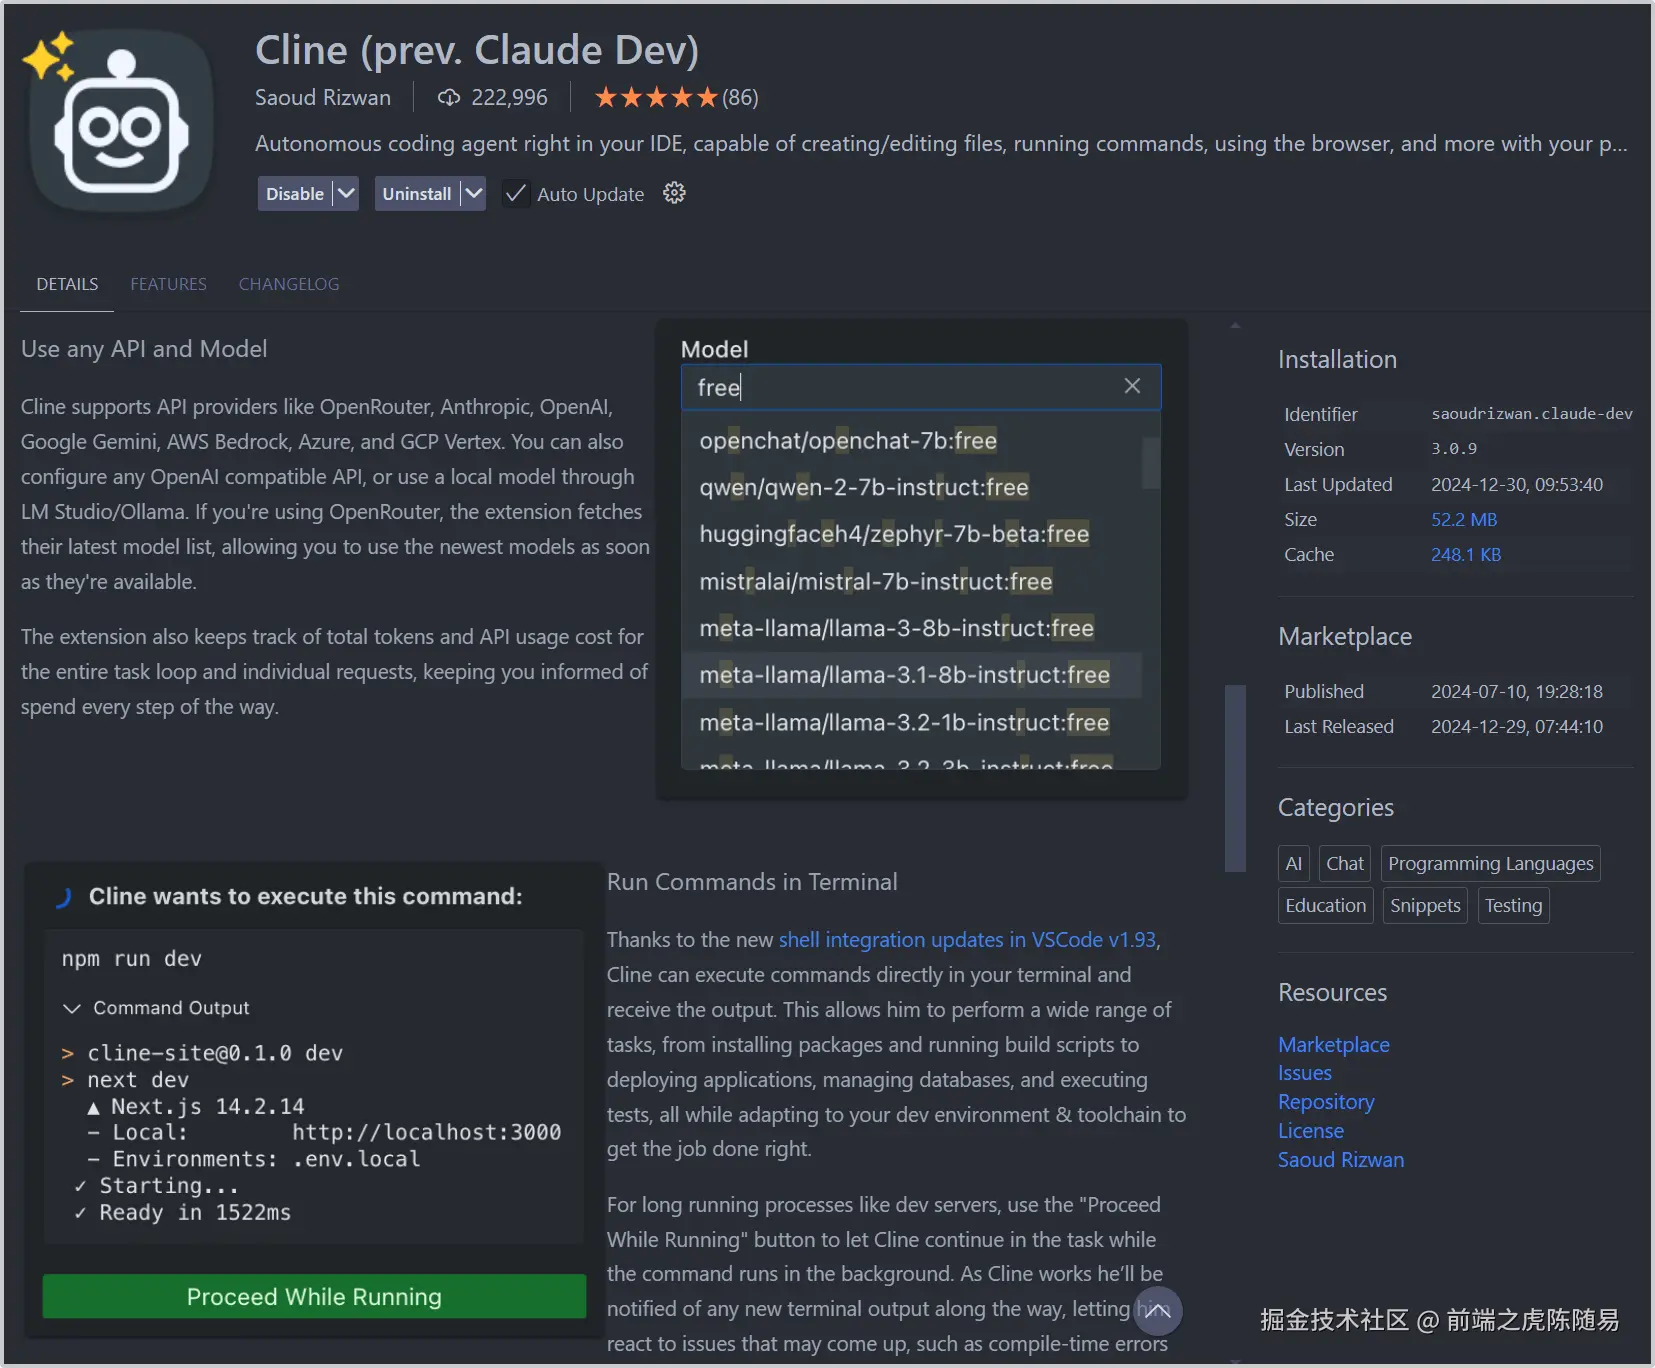Switch to the FEATURES tab
Image resolution: width=1655 pixels, height=1368 pixels.
coord(168,284)
